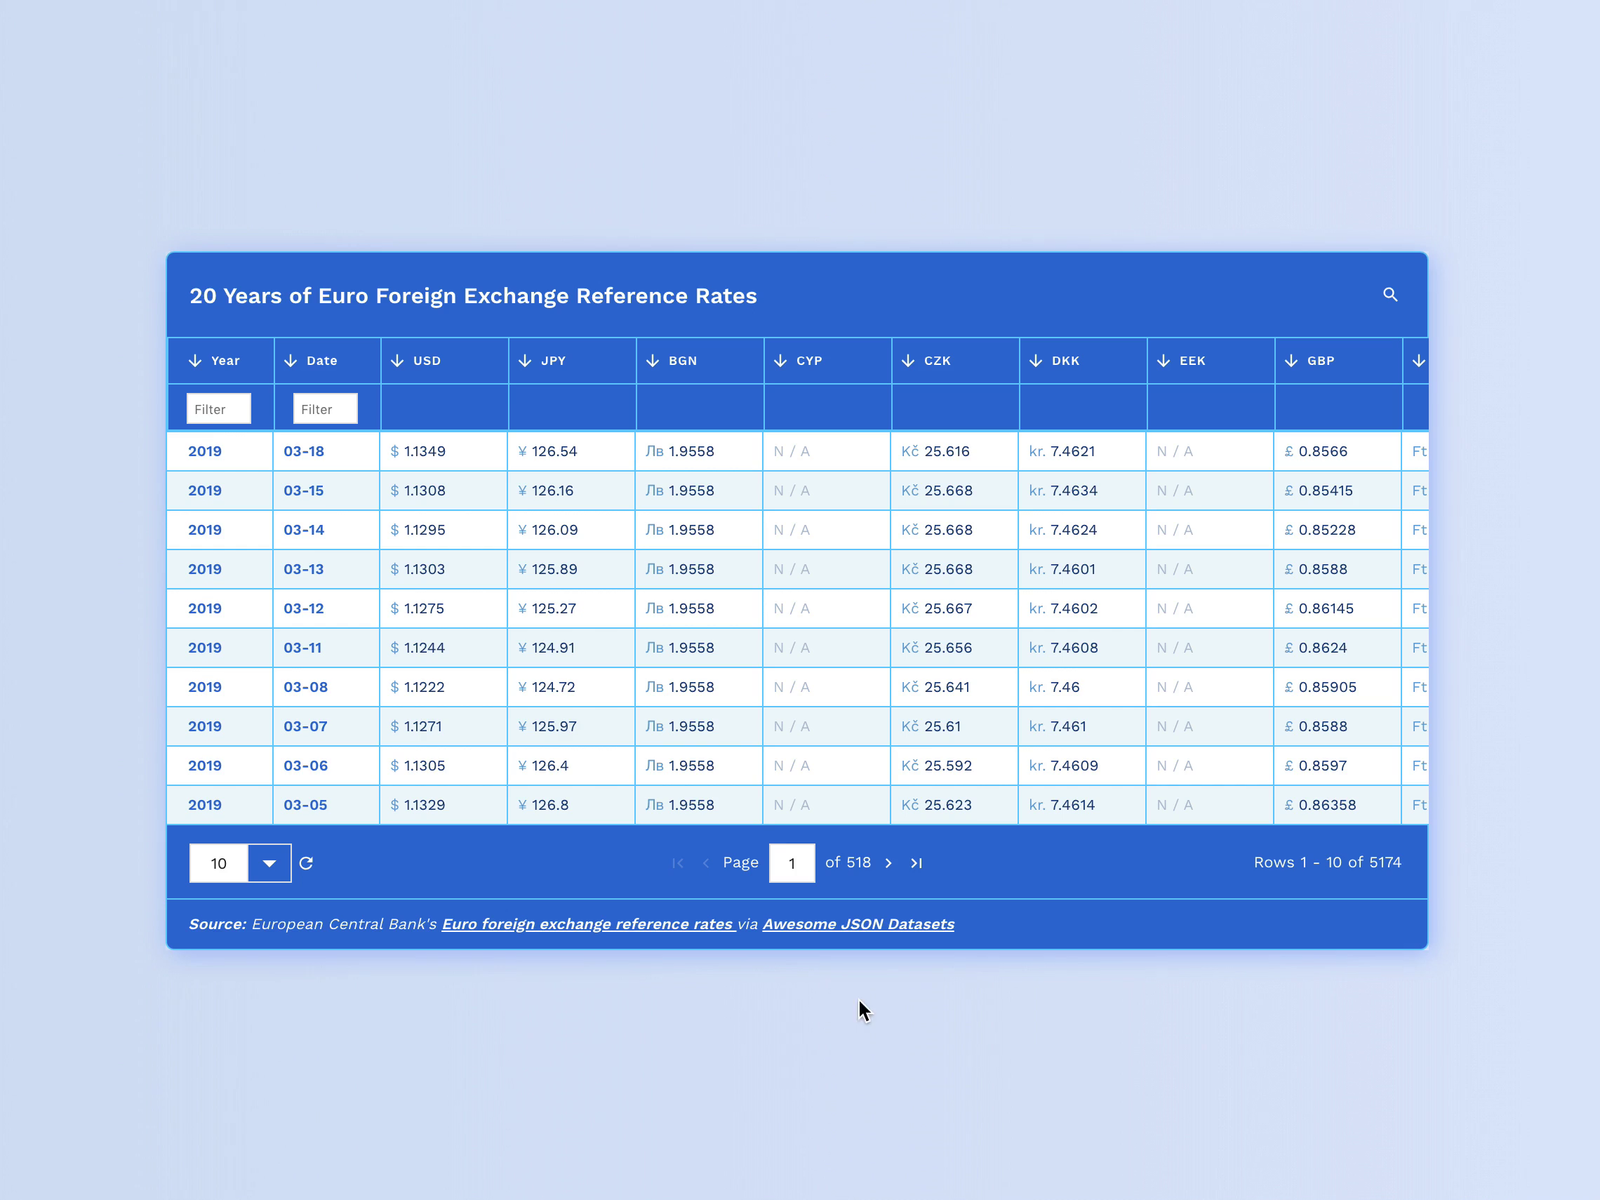The height and width of the screenshot is (1200, 1600).
Task: Sort by the DKK column arrow
Action: pyautogui.click(x=1036, y=361)
